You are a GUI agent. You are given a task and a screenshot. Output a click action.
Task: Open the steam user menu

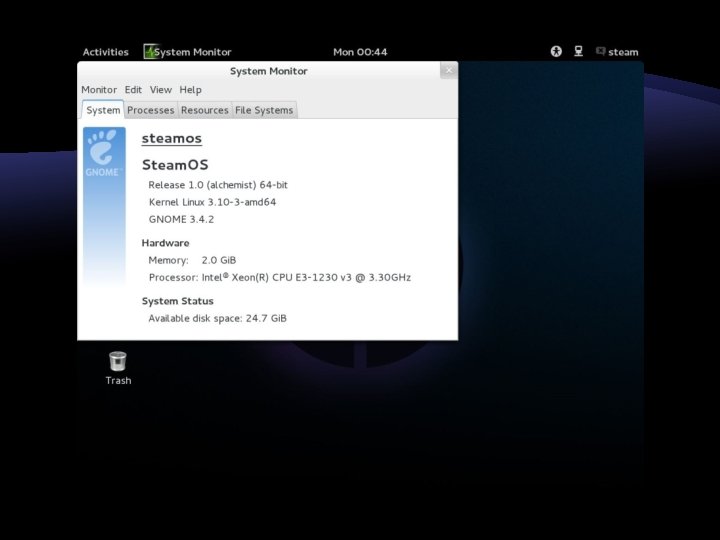pos(617,52)
